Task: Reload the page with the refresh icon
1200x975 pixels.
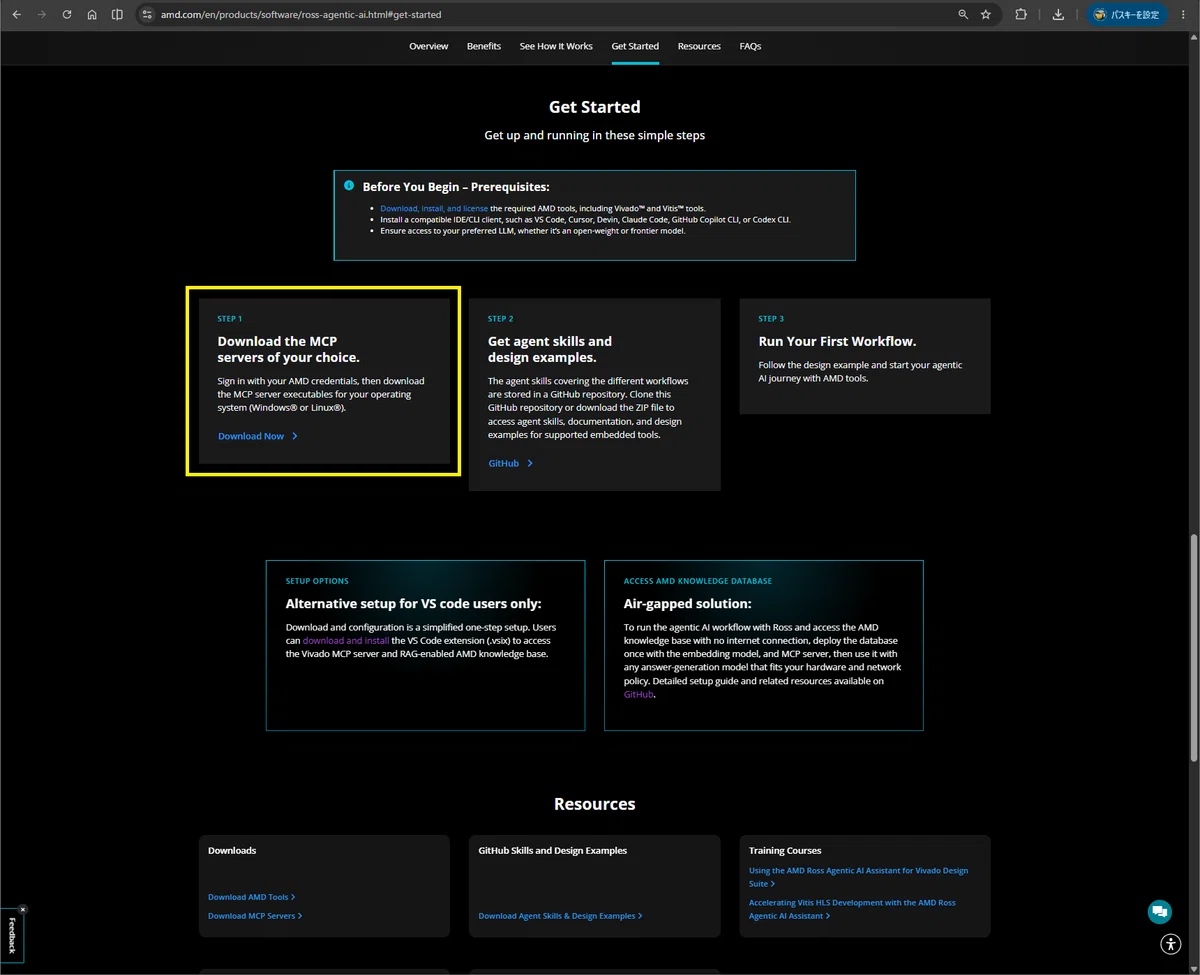Action: [x=67, y=15]
